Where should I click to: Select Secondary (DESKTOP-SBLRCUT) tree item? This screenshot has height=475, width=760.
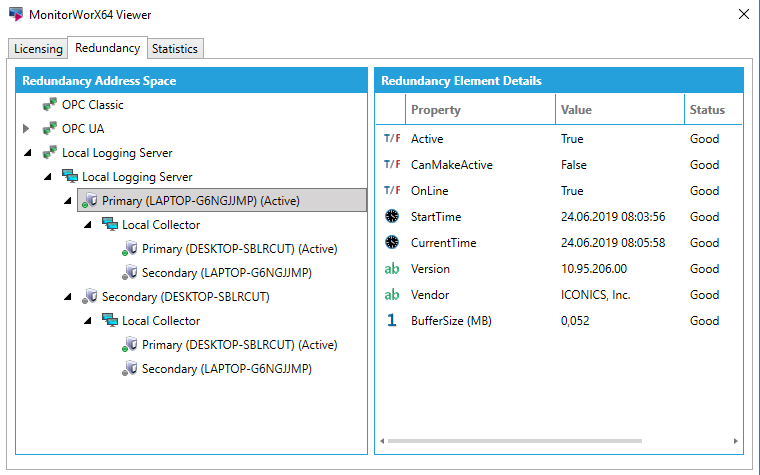(186, 297)
